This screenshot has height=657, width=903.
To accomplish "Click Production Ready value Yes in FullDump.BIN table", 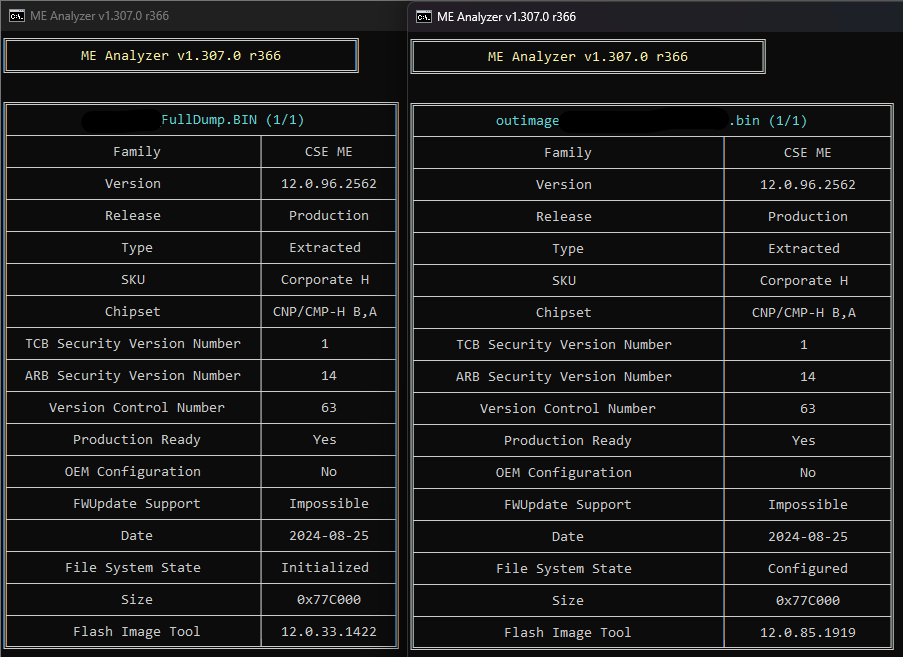I will click(x=325, y=440).
